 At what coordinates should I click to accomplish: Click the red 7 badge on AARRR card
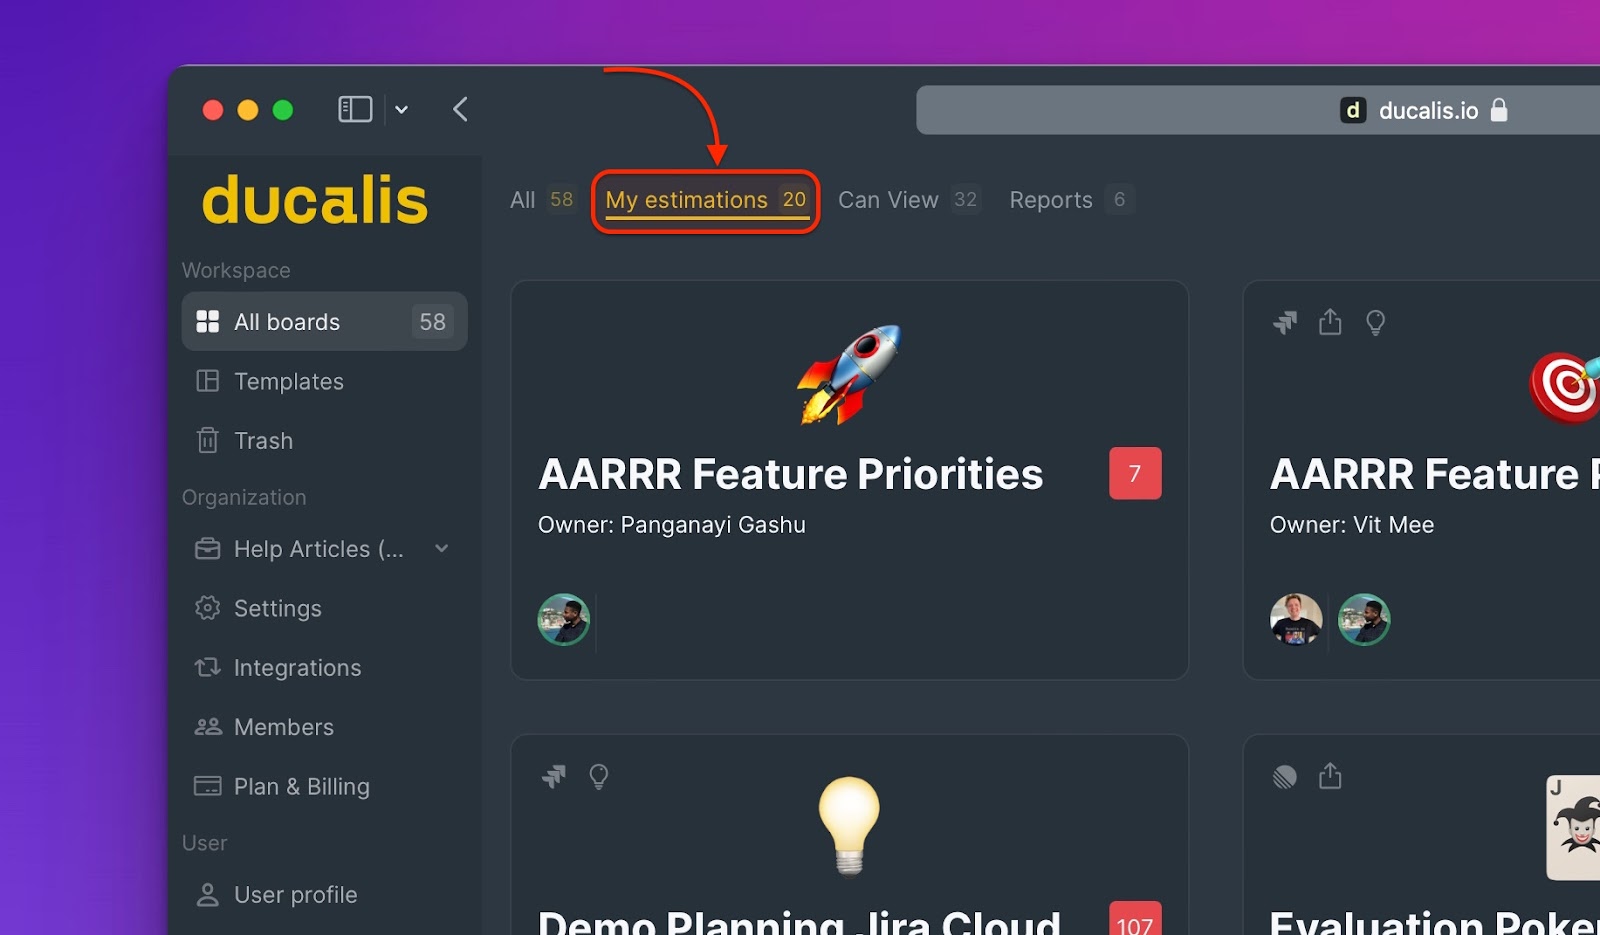[1134, 473]
